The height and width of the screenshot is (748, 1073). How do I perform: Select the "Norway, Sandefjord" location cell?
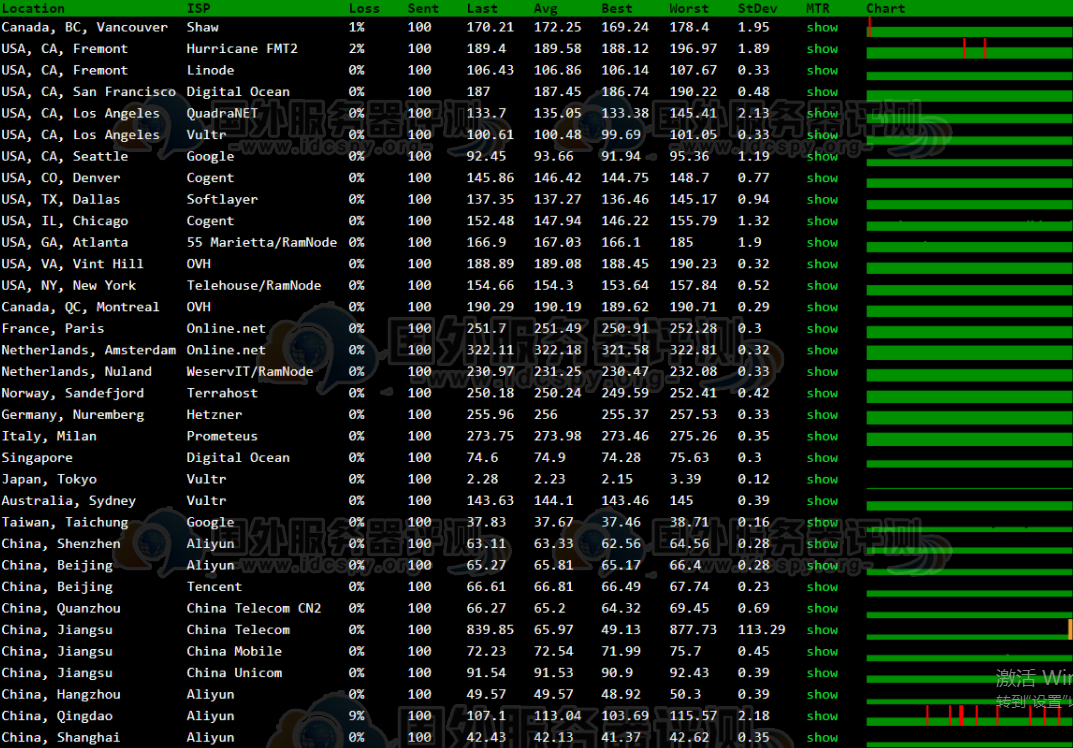point(73,393)
